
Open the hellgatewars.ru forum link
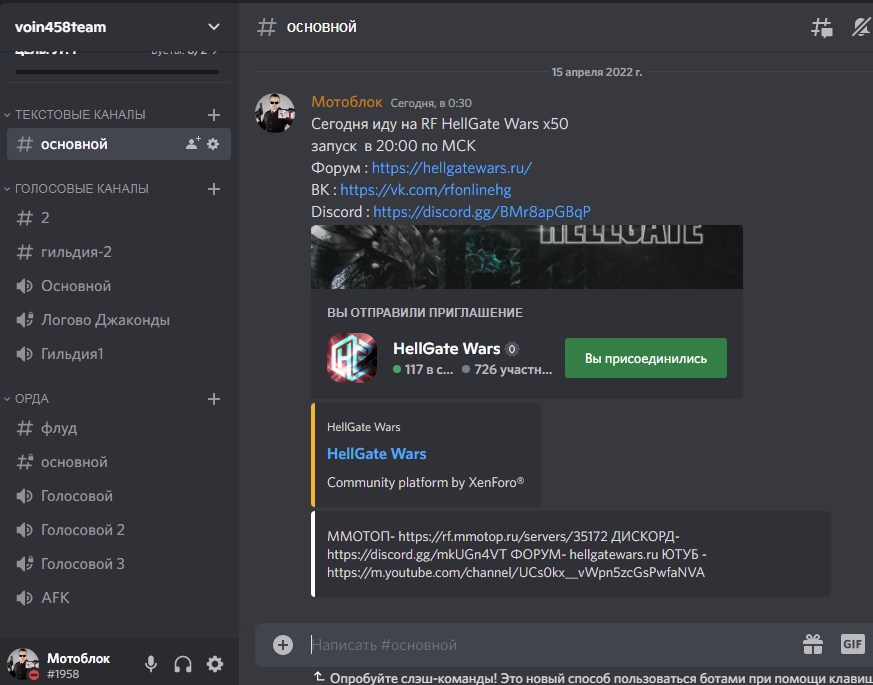pyautogui.click(x=452, y=168)
